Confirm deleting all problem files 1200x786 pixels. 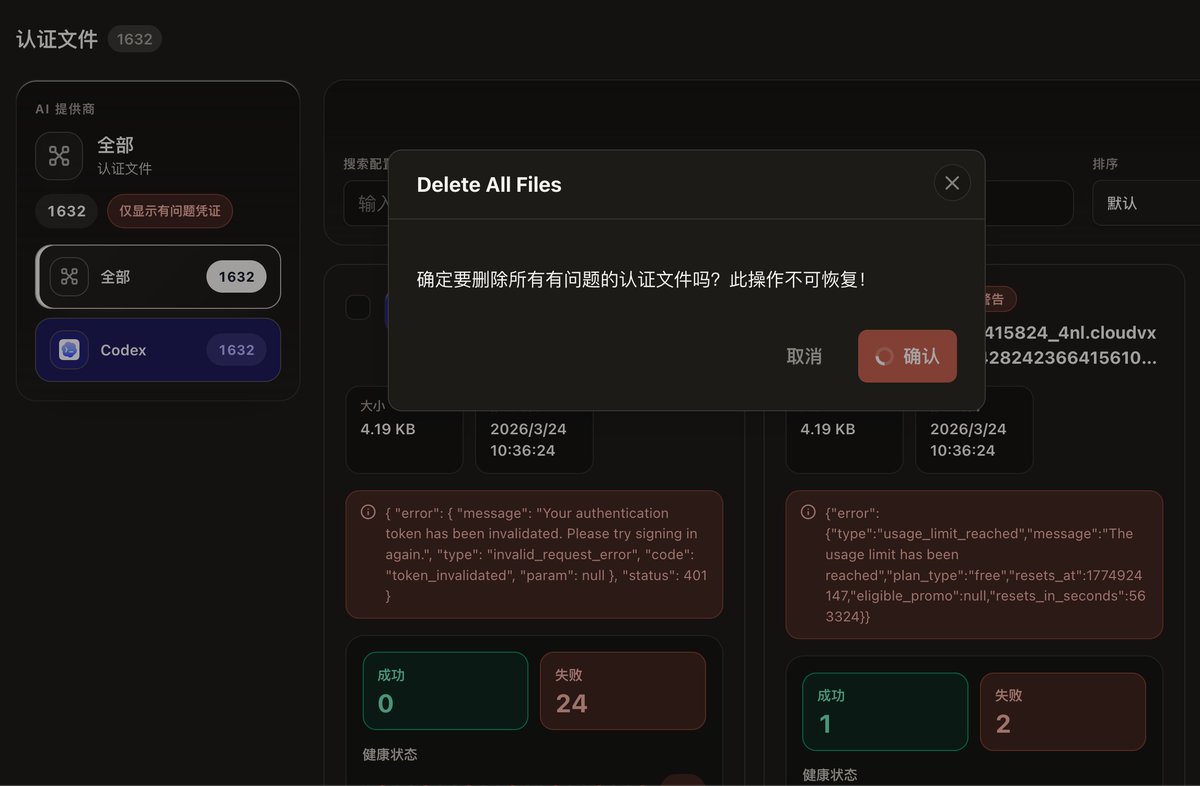click(x=907, y=356)
